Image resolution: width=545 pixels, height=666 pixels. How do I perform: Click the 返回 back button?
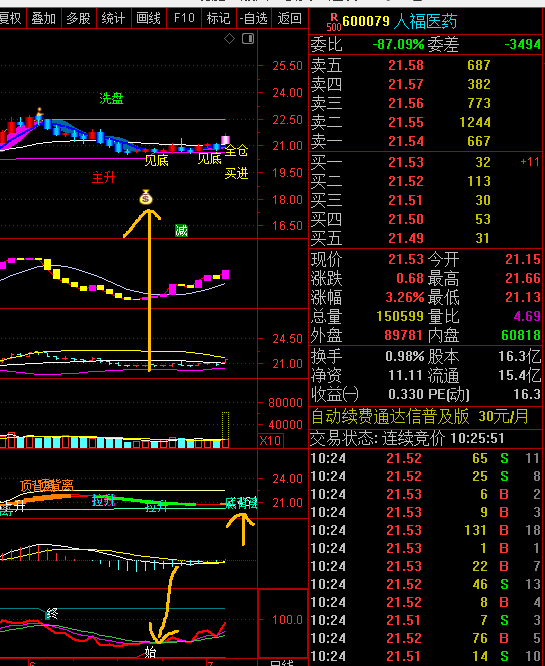point(290,18)
